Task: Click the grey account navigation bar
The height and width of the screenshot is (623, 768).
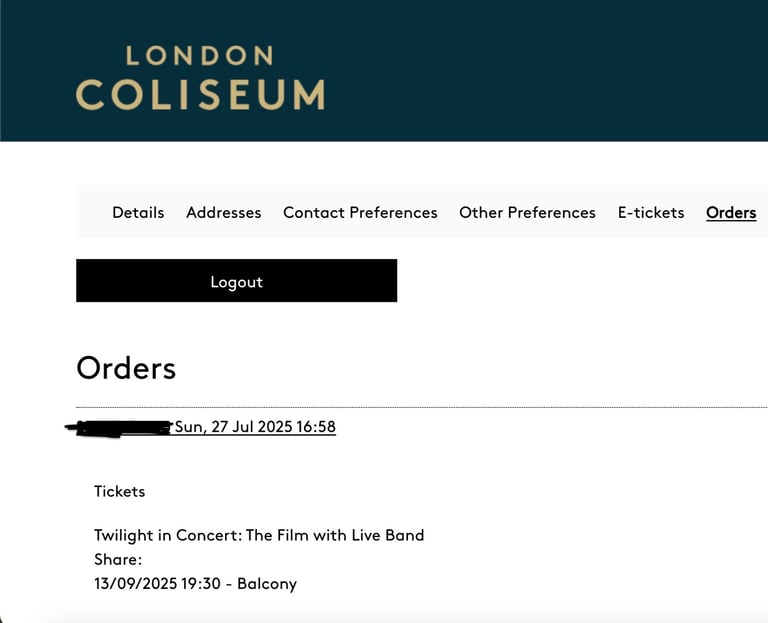Action: pyautogui.click(x=422, y=211)
